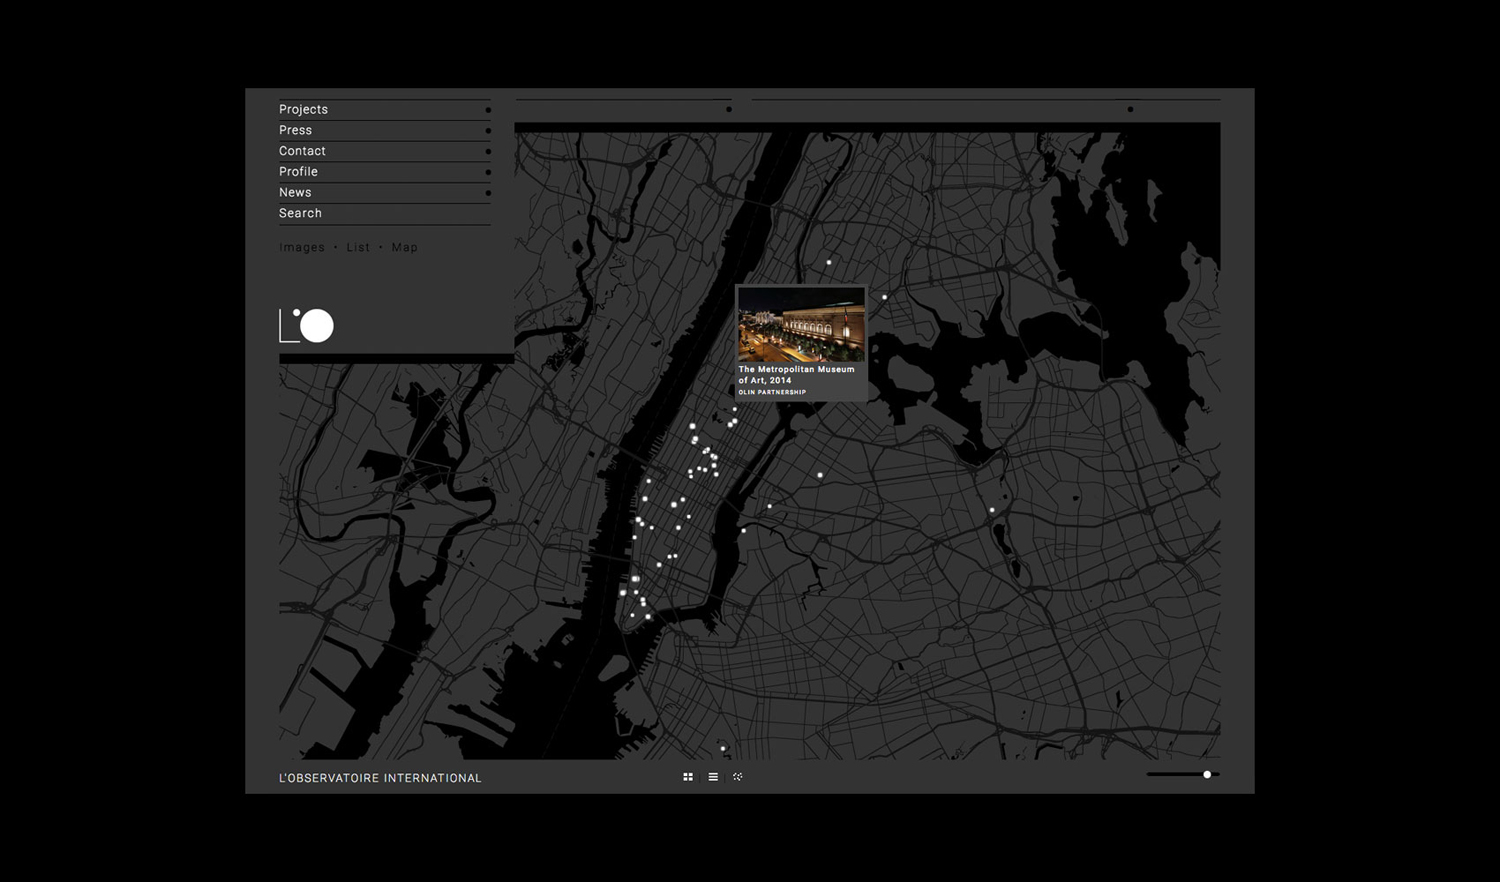Adjust the zoom slider handle in footer

1207,775
